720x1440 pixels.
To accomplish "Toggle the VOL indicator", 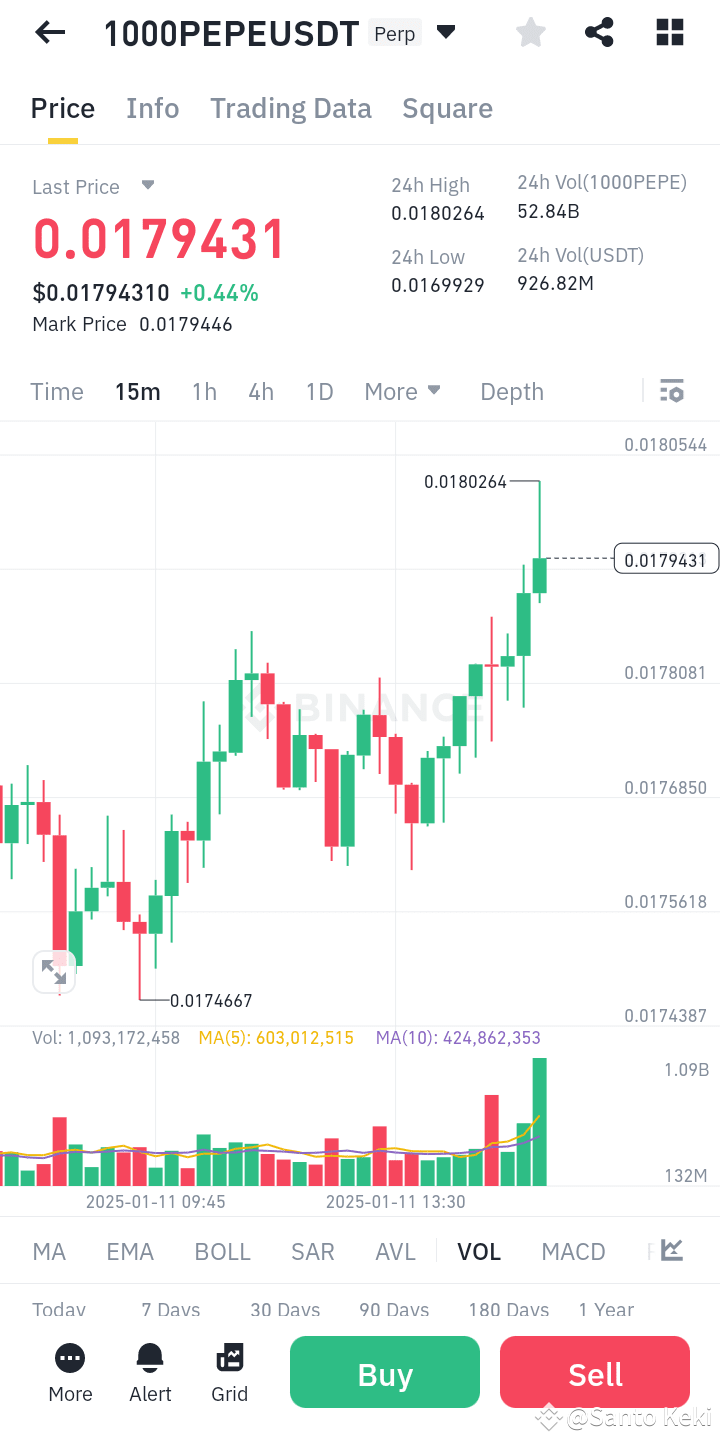I will (479, 1251).
